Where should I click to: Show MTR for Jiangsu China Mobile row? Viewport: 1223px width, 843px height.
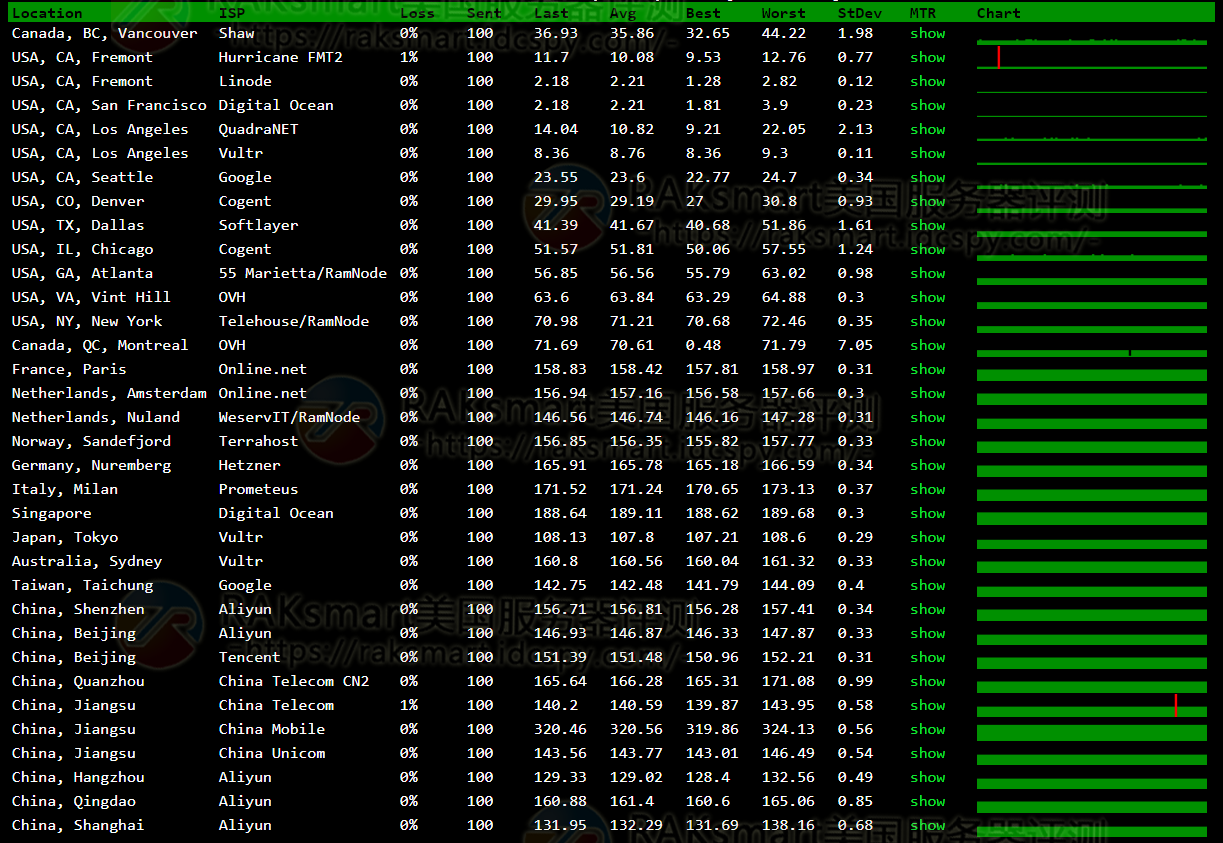(x=927, y=729)
